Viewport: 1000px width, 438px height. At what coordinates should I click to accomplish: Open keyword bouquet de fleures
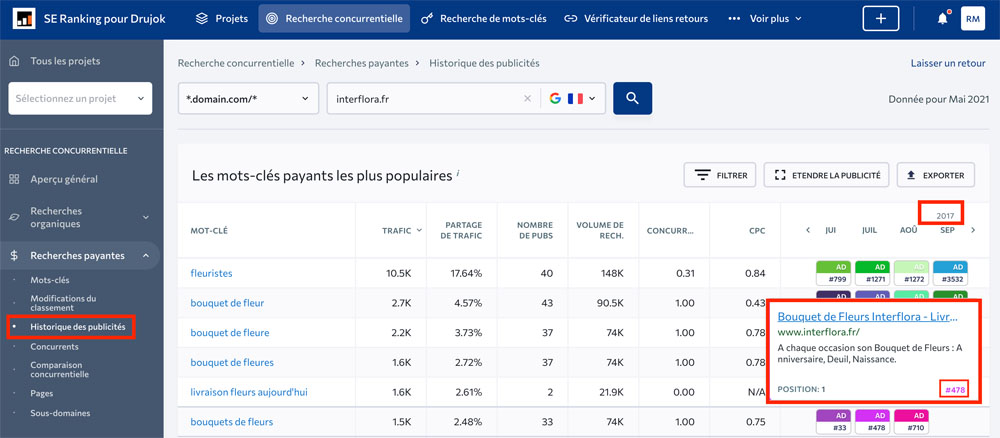(x=232, y=363)
